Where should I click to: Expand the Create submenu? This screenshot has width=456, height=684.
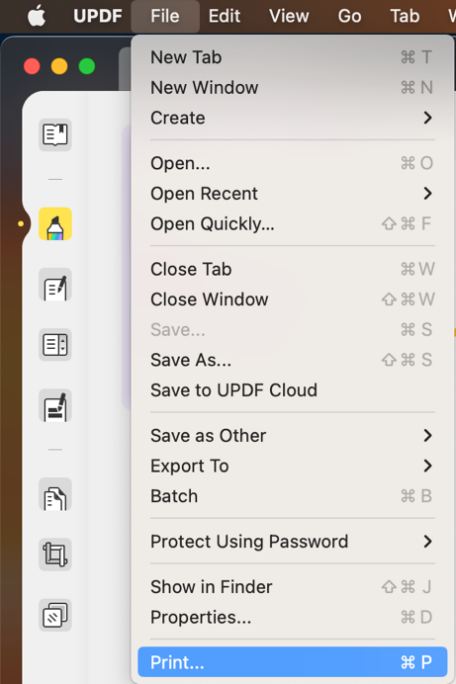point(292,118)
